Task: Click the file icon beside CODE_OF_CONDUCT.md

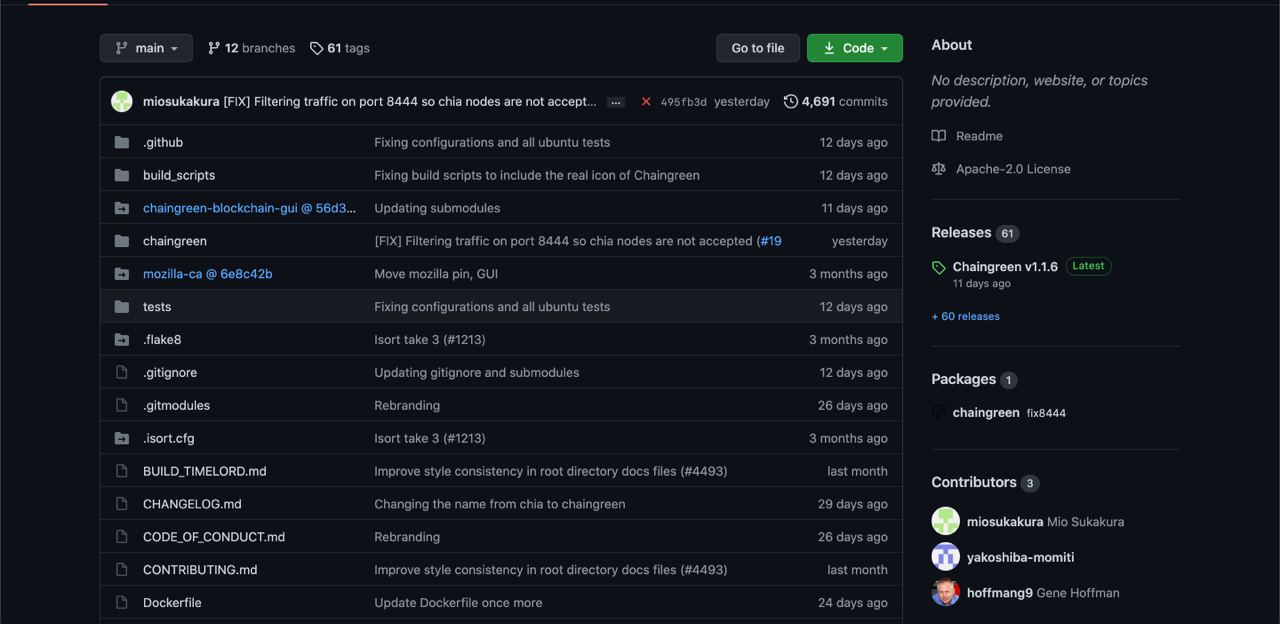Action: [x=122, y=537]
